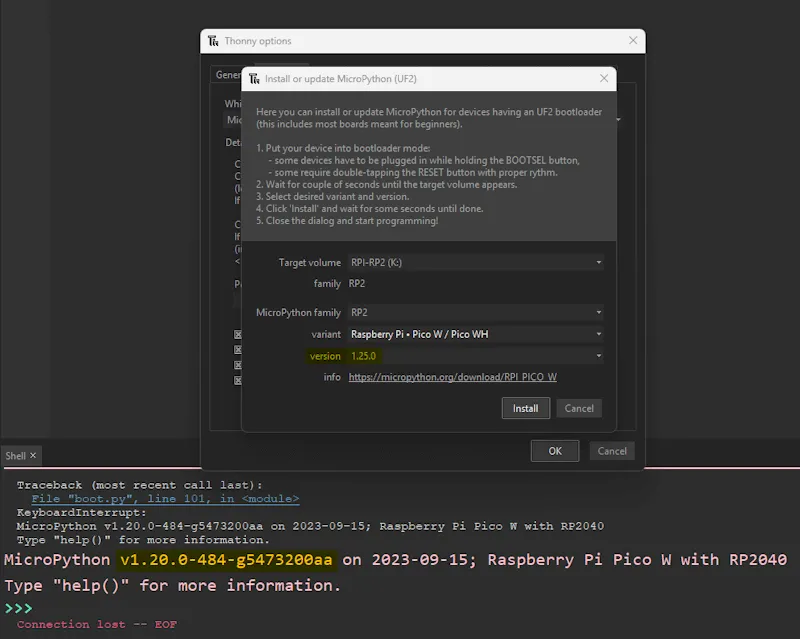Close the Shell tab with its X icon
The width and height of the screenshot is (800, 639).
coord(33,455)
